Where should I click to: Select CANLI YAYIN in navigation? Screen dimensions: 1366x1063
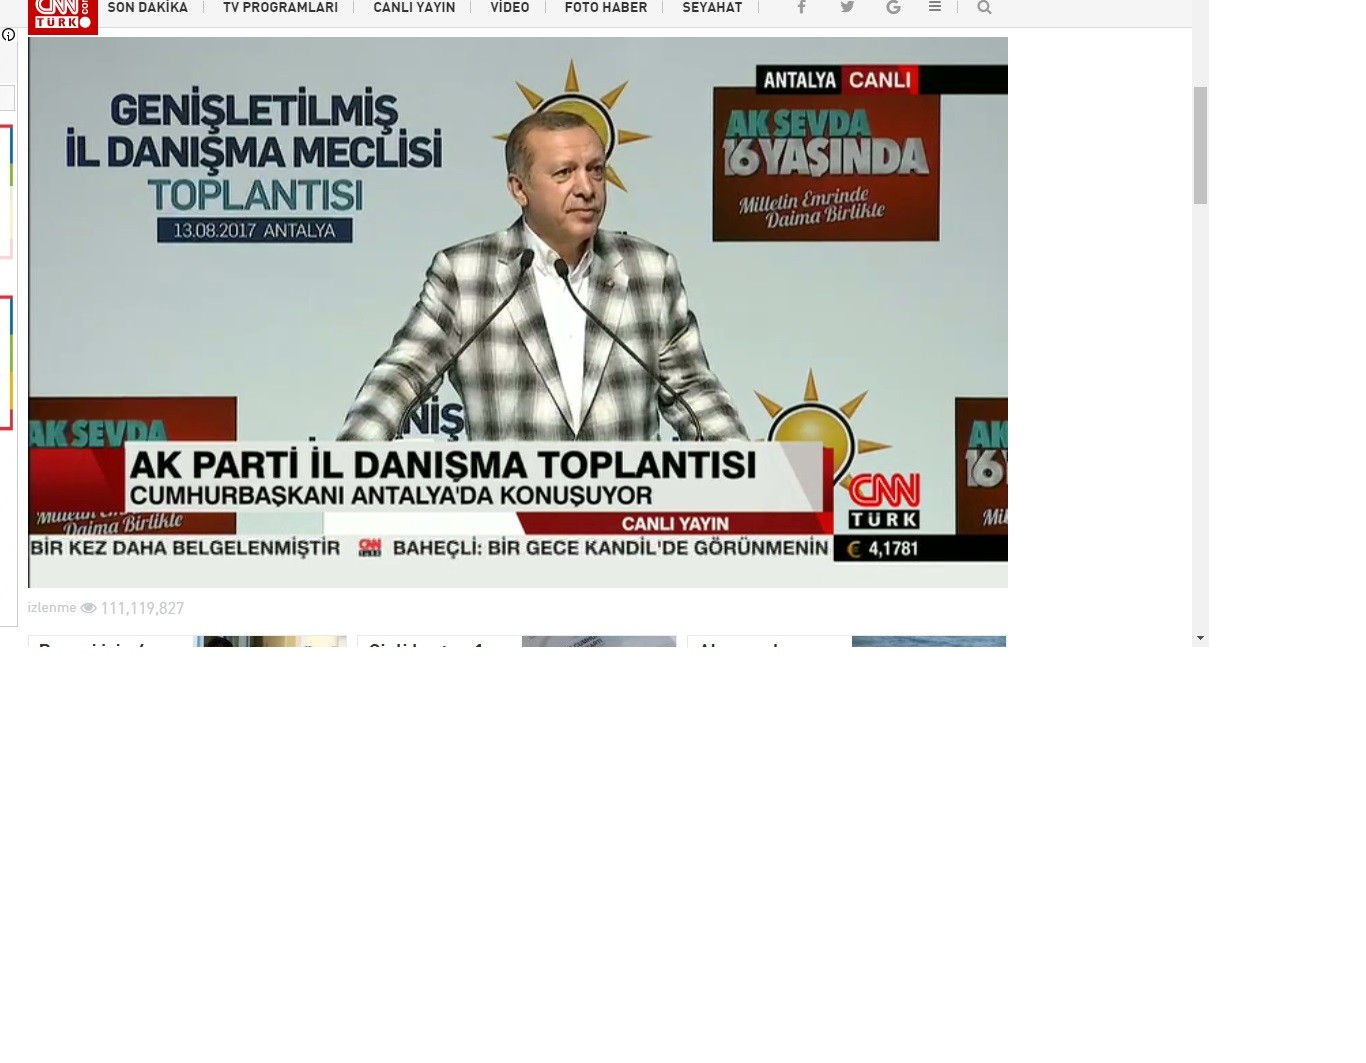pos(414,8)
